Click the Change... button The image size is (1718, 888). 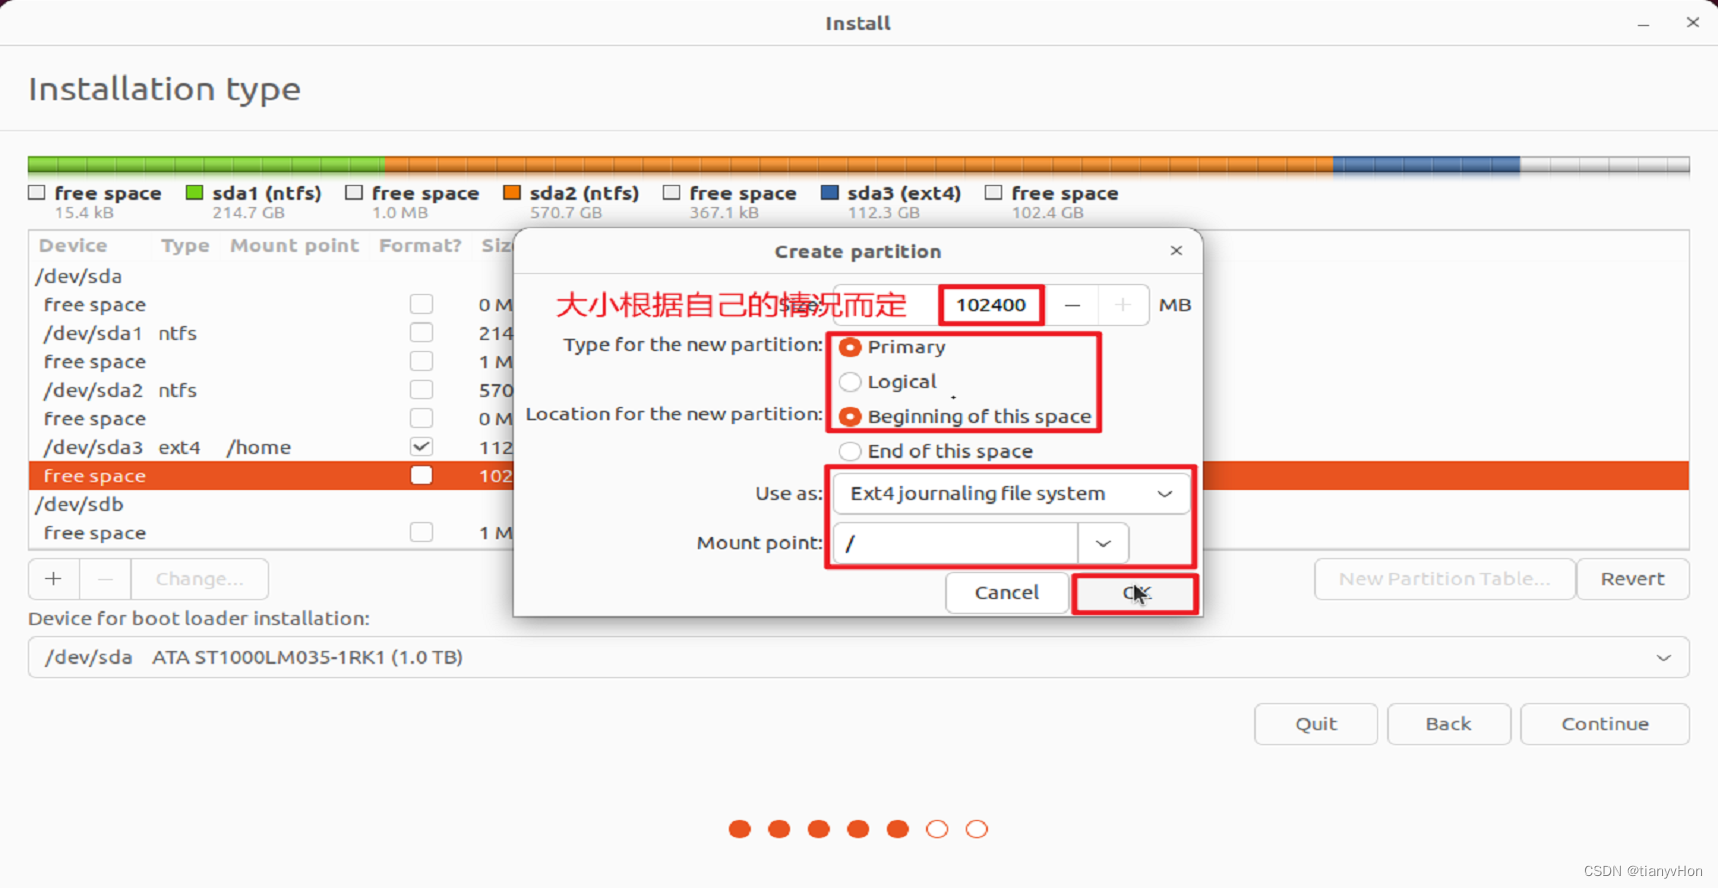(x=199, y=579)
